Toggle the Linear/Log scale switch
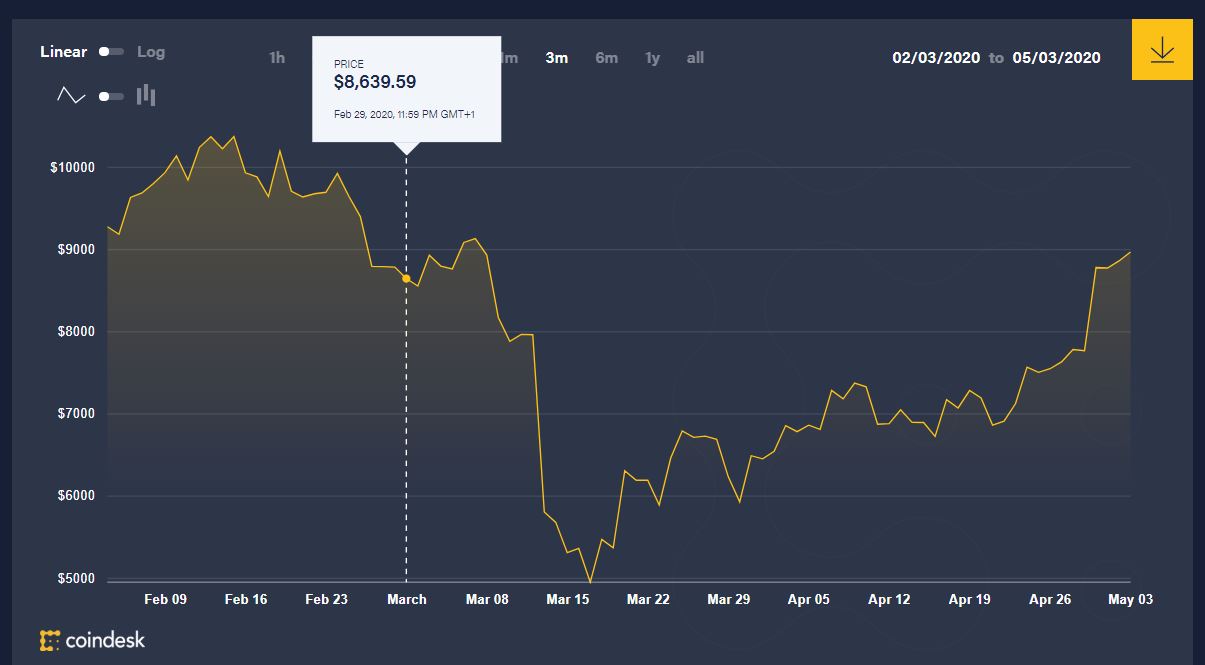This screenshot has width=1205, height=665. [111, 52]
